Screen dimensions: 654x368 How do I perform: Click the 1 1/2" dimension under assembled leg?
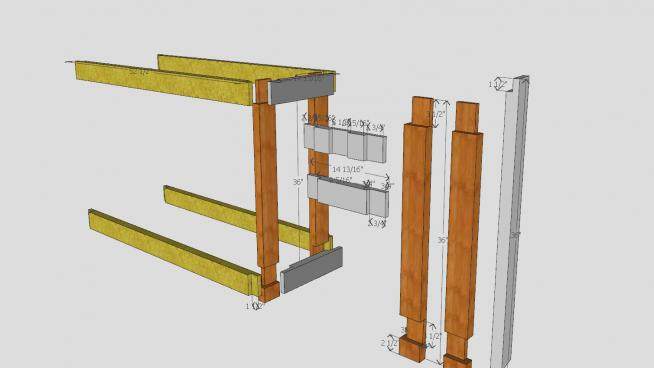[254, 306]
